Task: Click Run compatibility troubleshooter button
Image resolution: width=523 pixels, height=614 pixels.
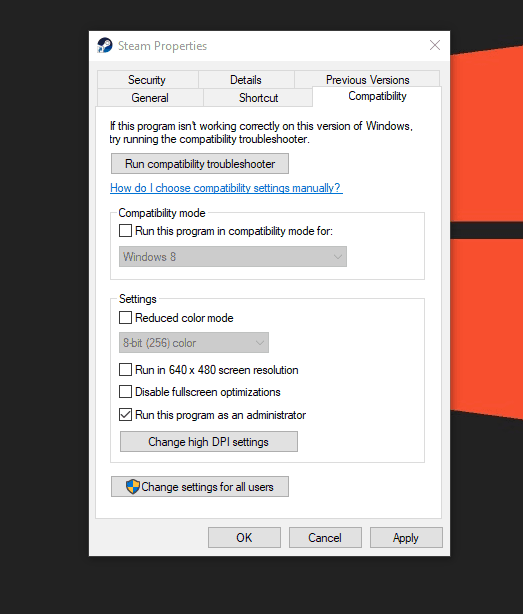Action: [200, 164]
